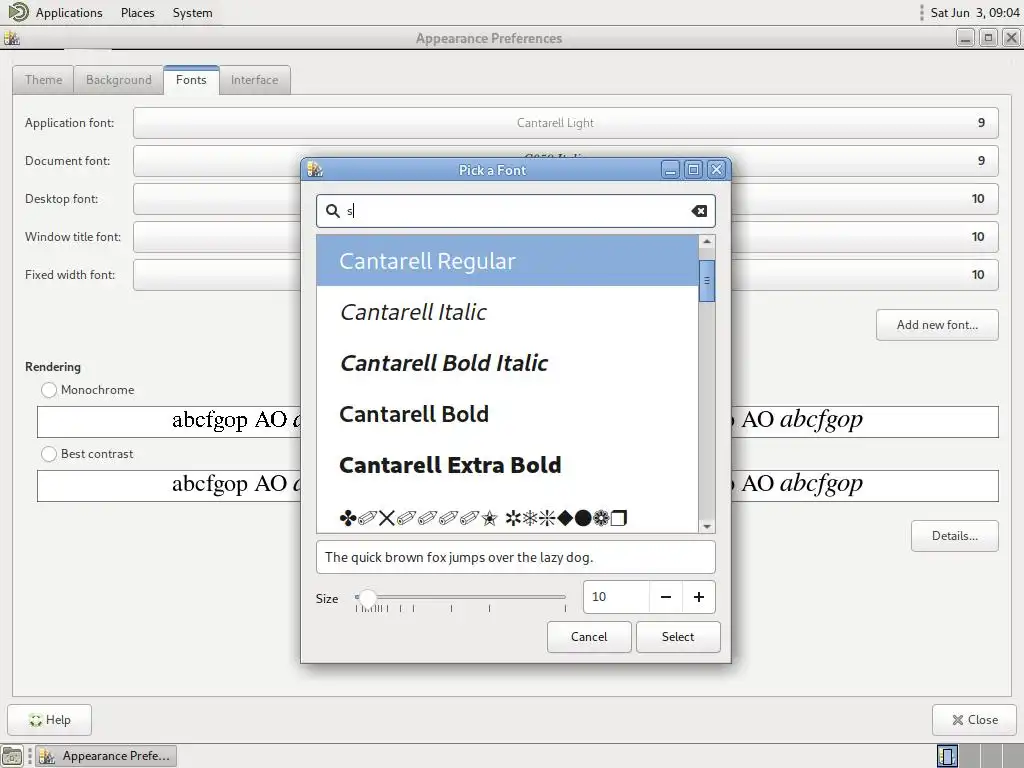Click the font list scrollbar thumb
The height and width of the screenshot is (768, 1024).
(x=707, y=281)
